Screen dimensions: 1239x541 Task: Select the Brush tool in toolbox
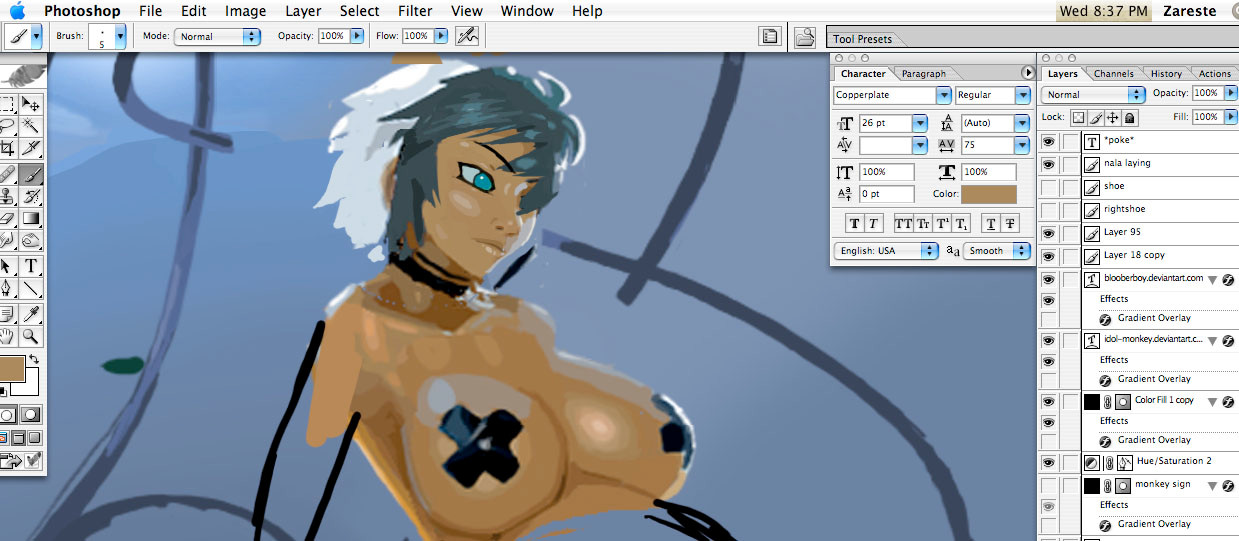point(31,174)
